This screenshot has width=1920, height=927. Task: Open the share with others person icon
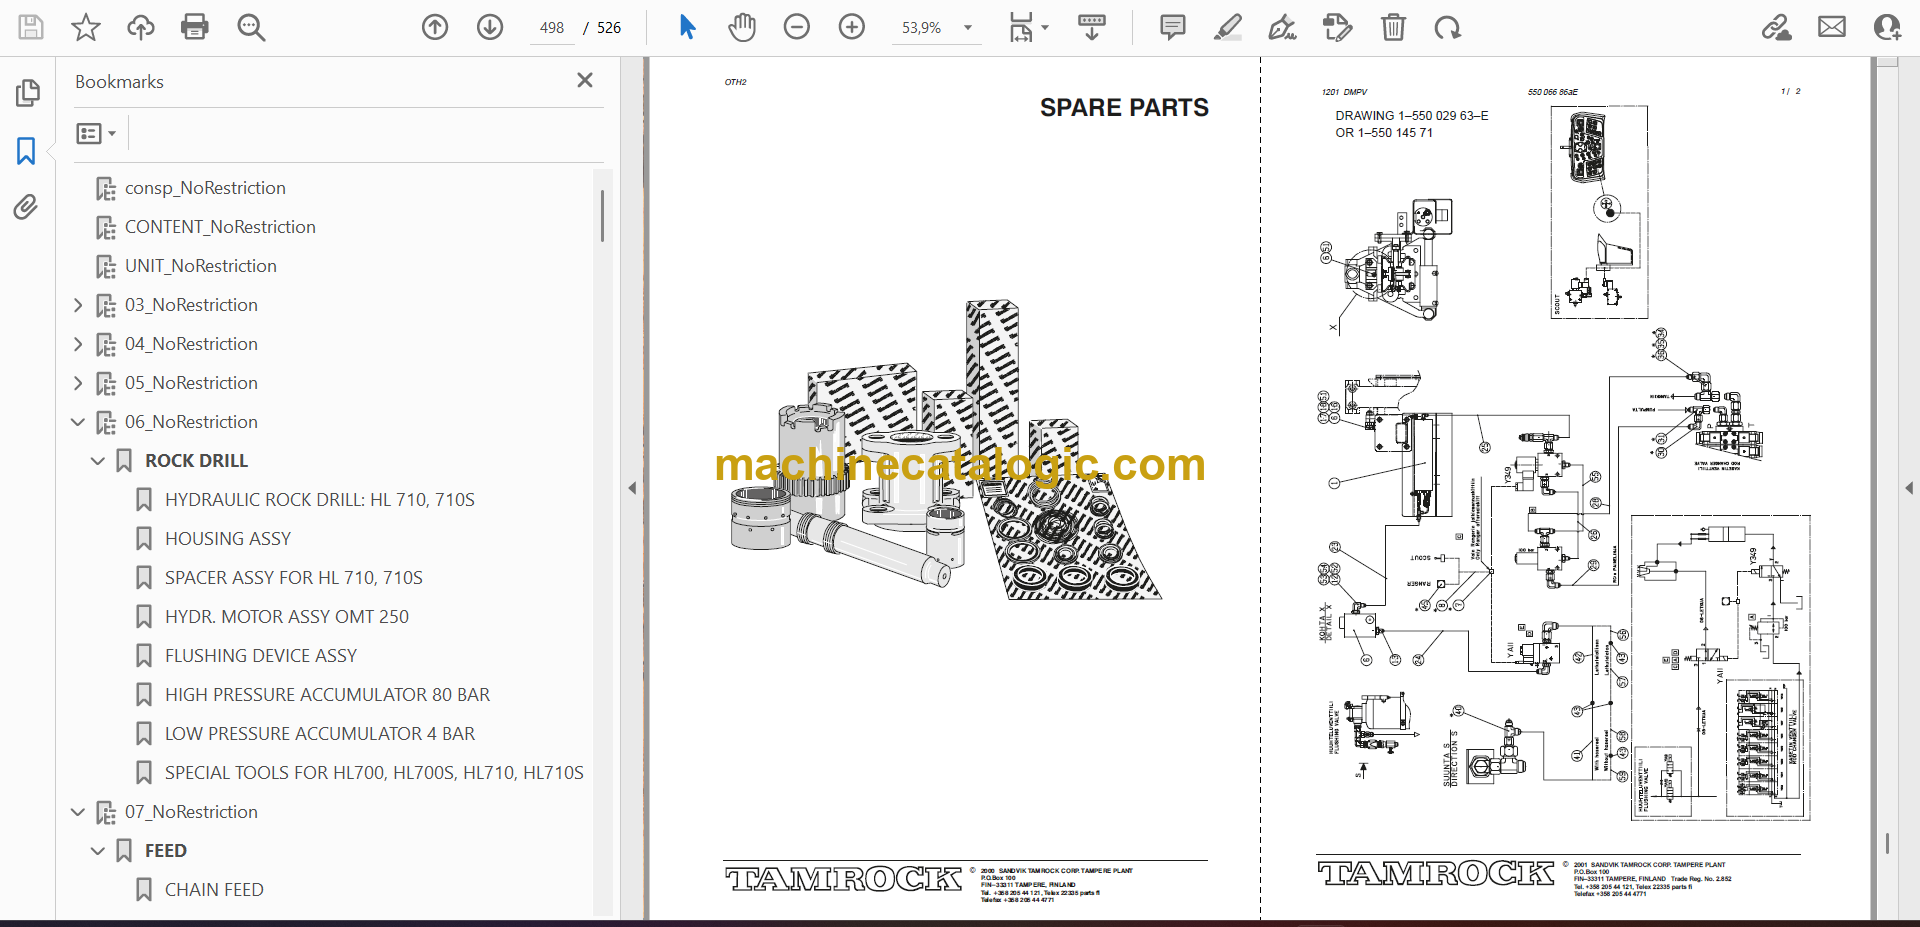click(x=1887, y=27)
